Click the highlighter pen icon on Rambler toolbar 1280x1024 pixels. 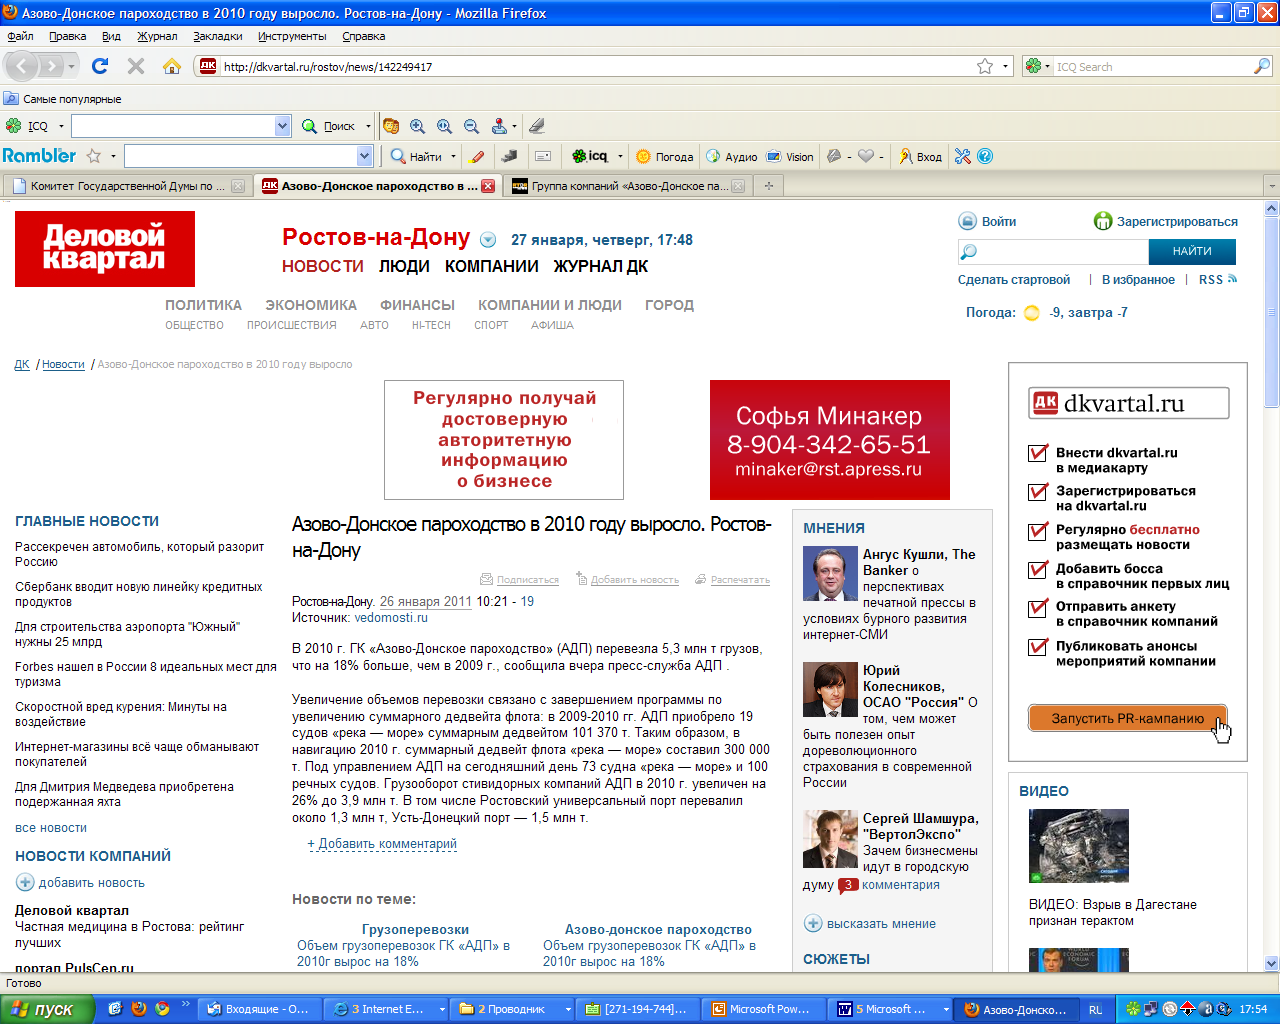click(477, 156)
